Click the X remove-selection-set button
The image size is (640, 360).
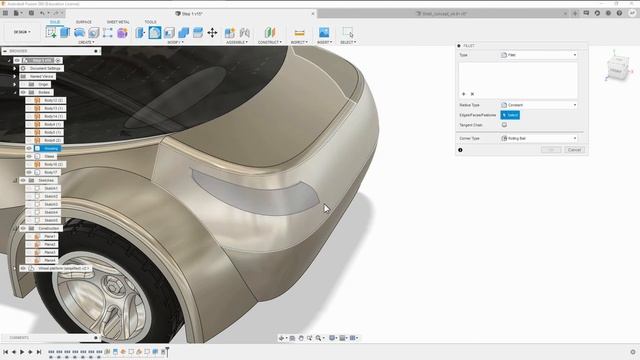click(x=472, y=94)
